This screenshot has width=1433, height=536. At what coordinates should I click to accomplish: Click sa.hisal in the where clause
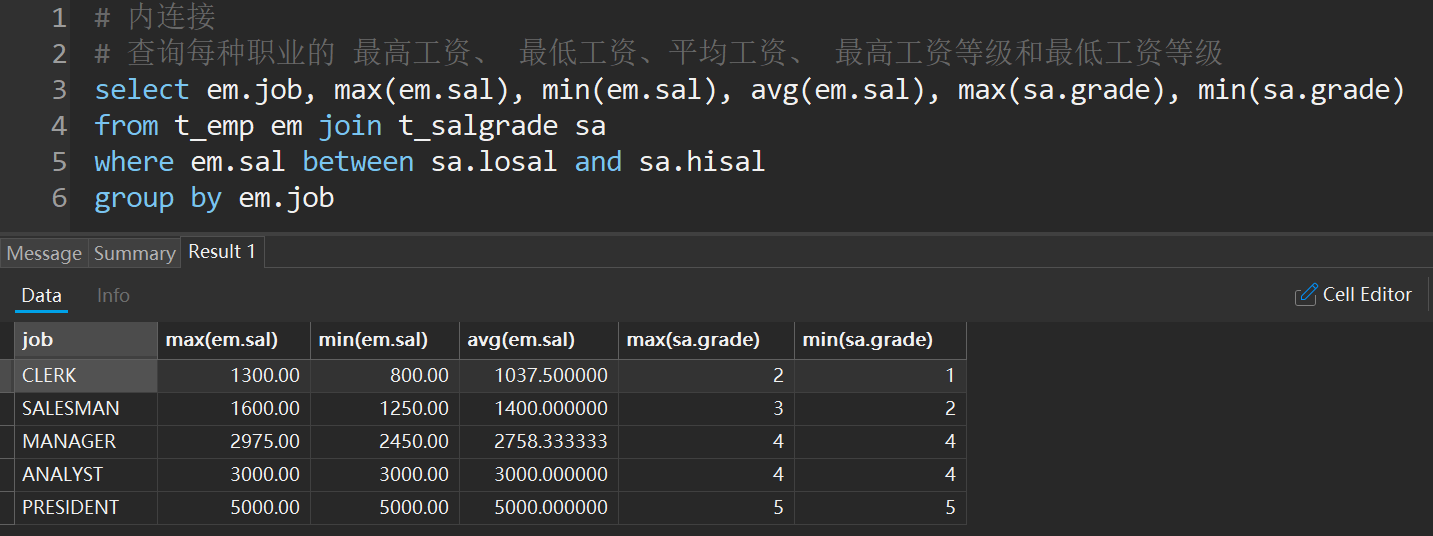[702, 161]
